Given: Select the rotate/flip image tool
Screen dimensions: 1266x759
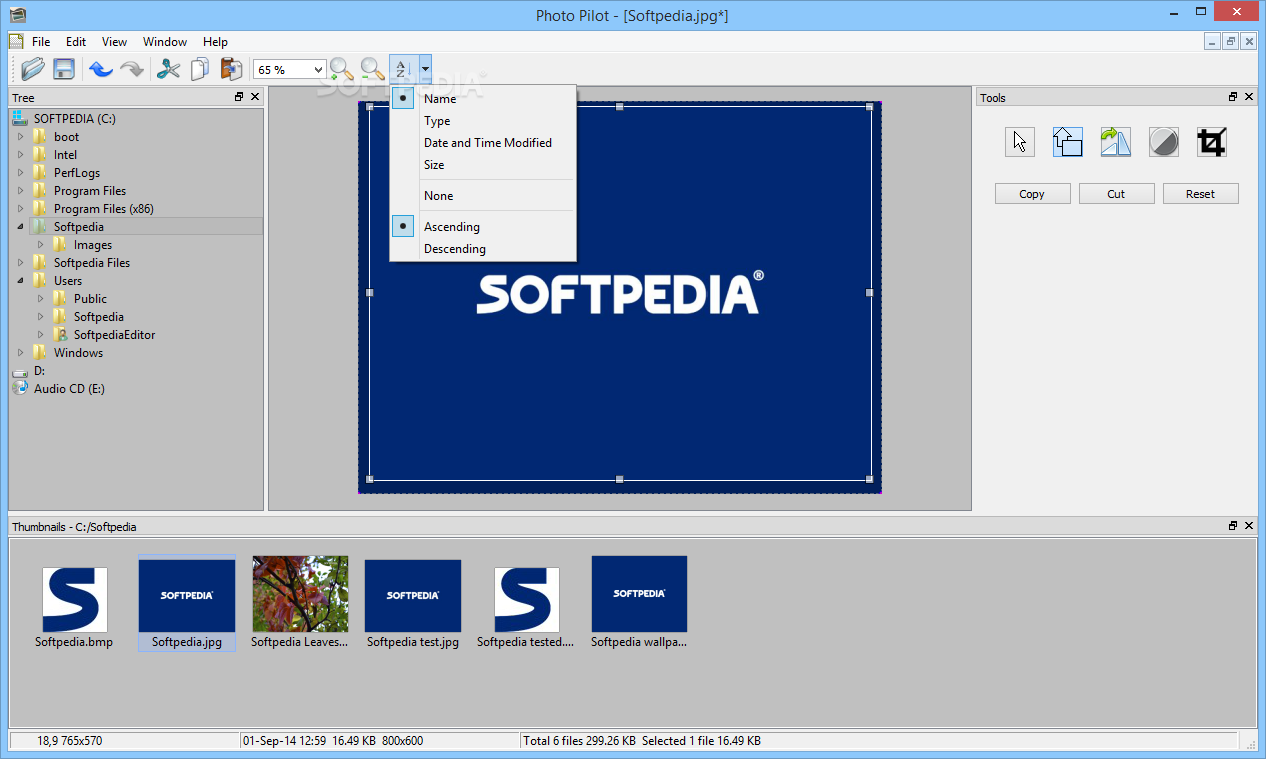Looking at the screenshot, I should point(1116,142).
